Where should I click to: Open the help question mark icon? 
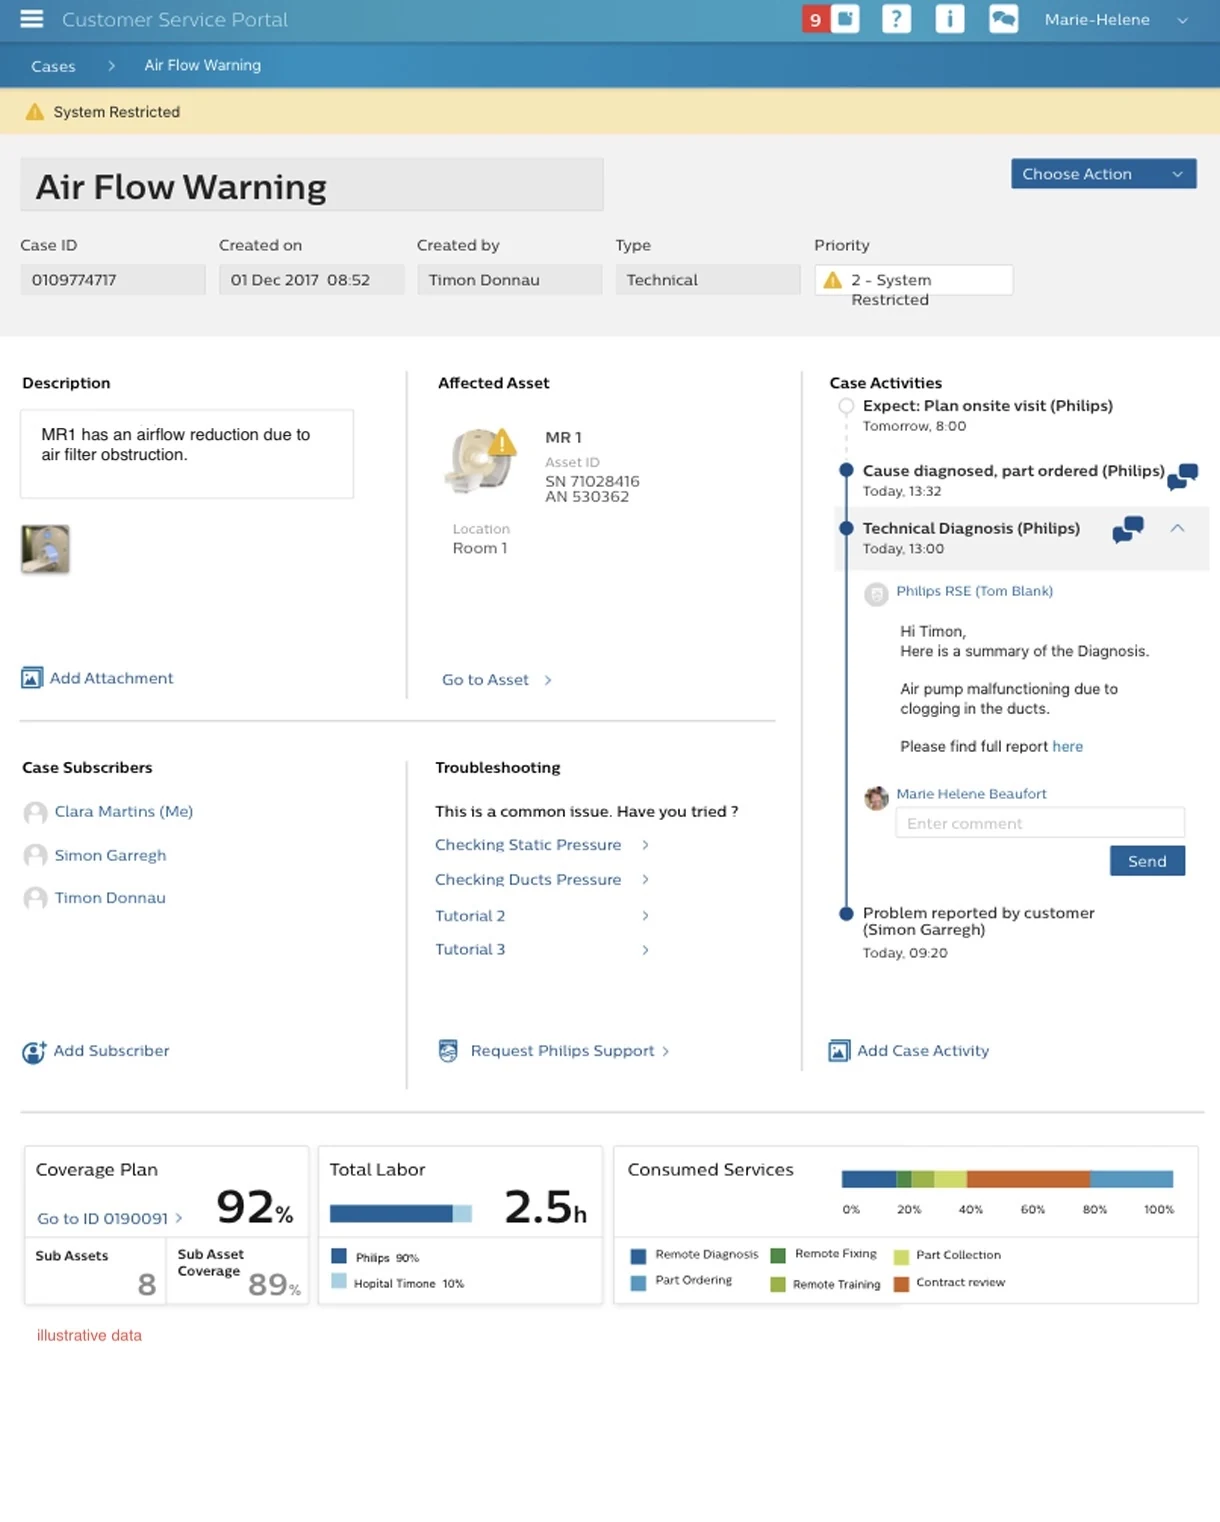[x=897, y=19]
